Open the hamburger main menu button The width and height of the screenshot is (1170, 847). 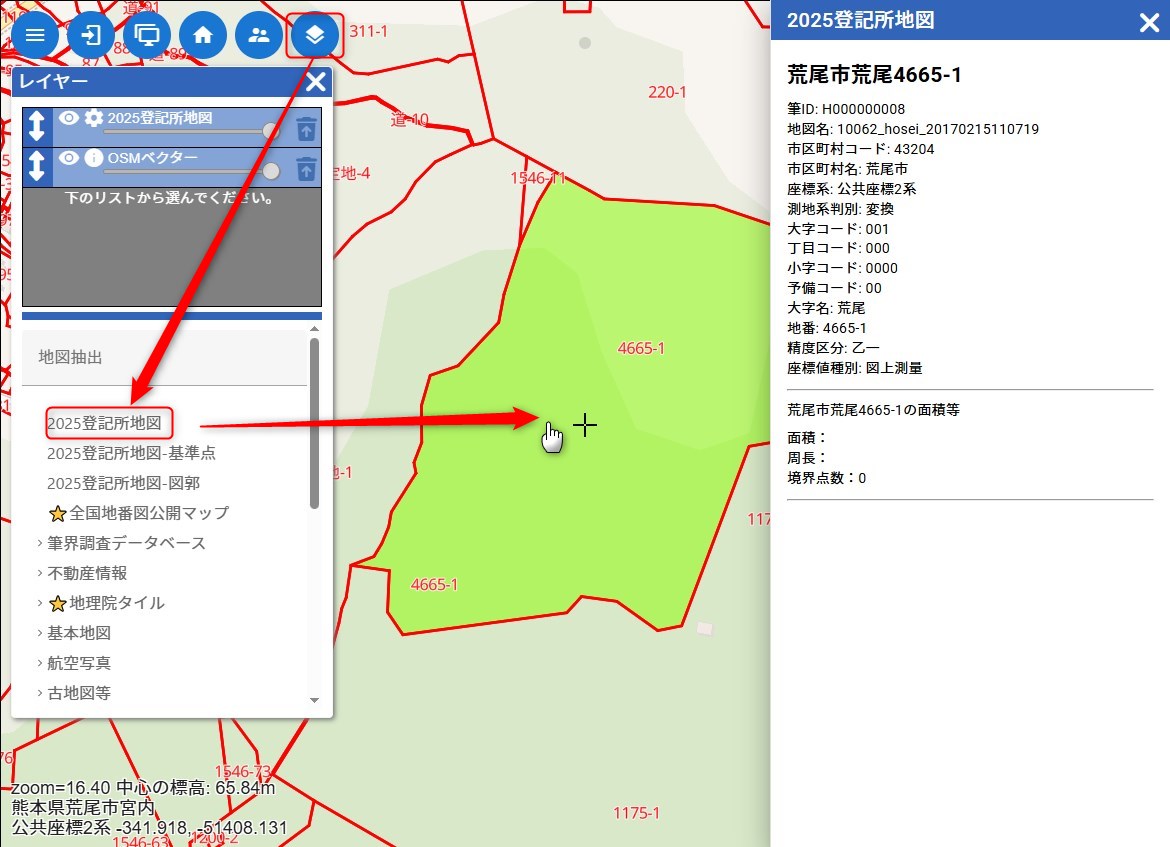[x=35, y=35]
